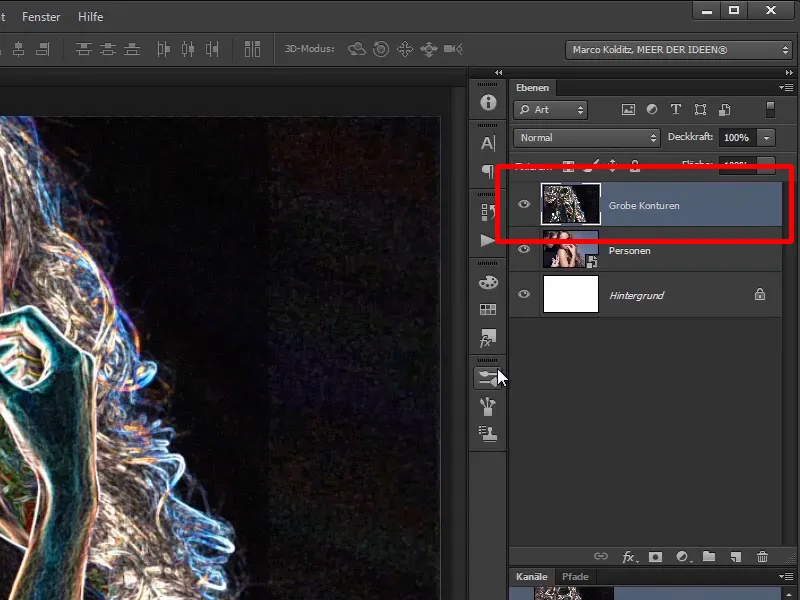Open the Hilfe menu
The width and height of the screenshot is (800, 600).
[90, 17]
